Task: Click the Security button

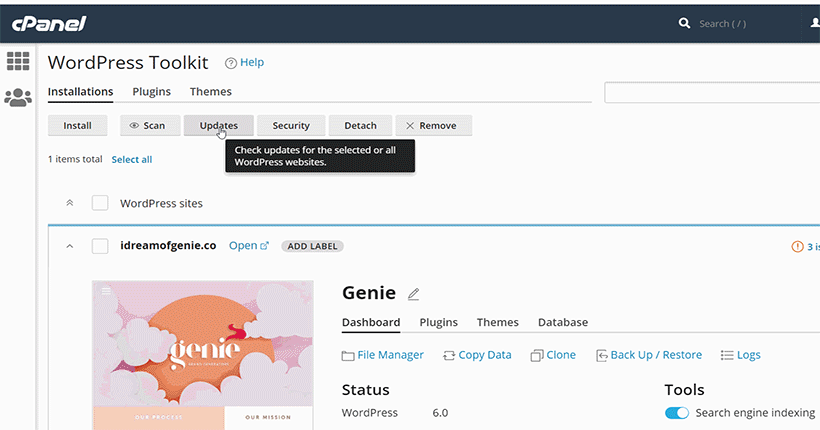Action: pos(291,126)
